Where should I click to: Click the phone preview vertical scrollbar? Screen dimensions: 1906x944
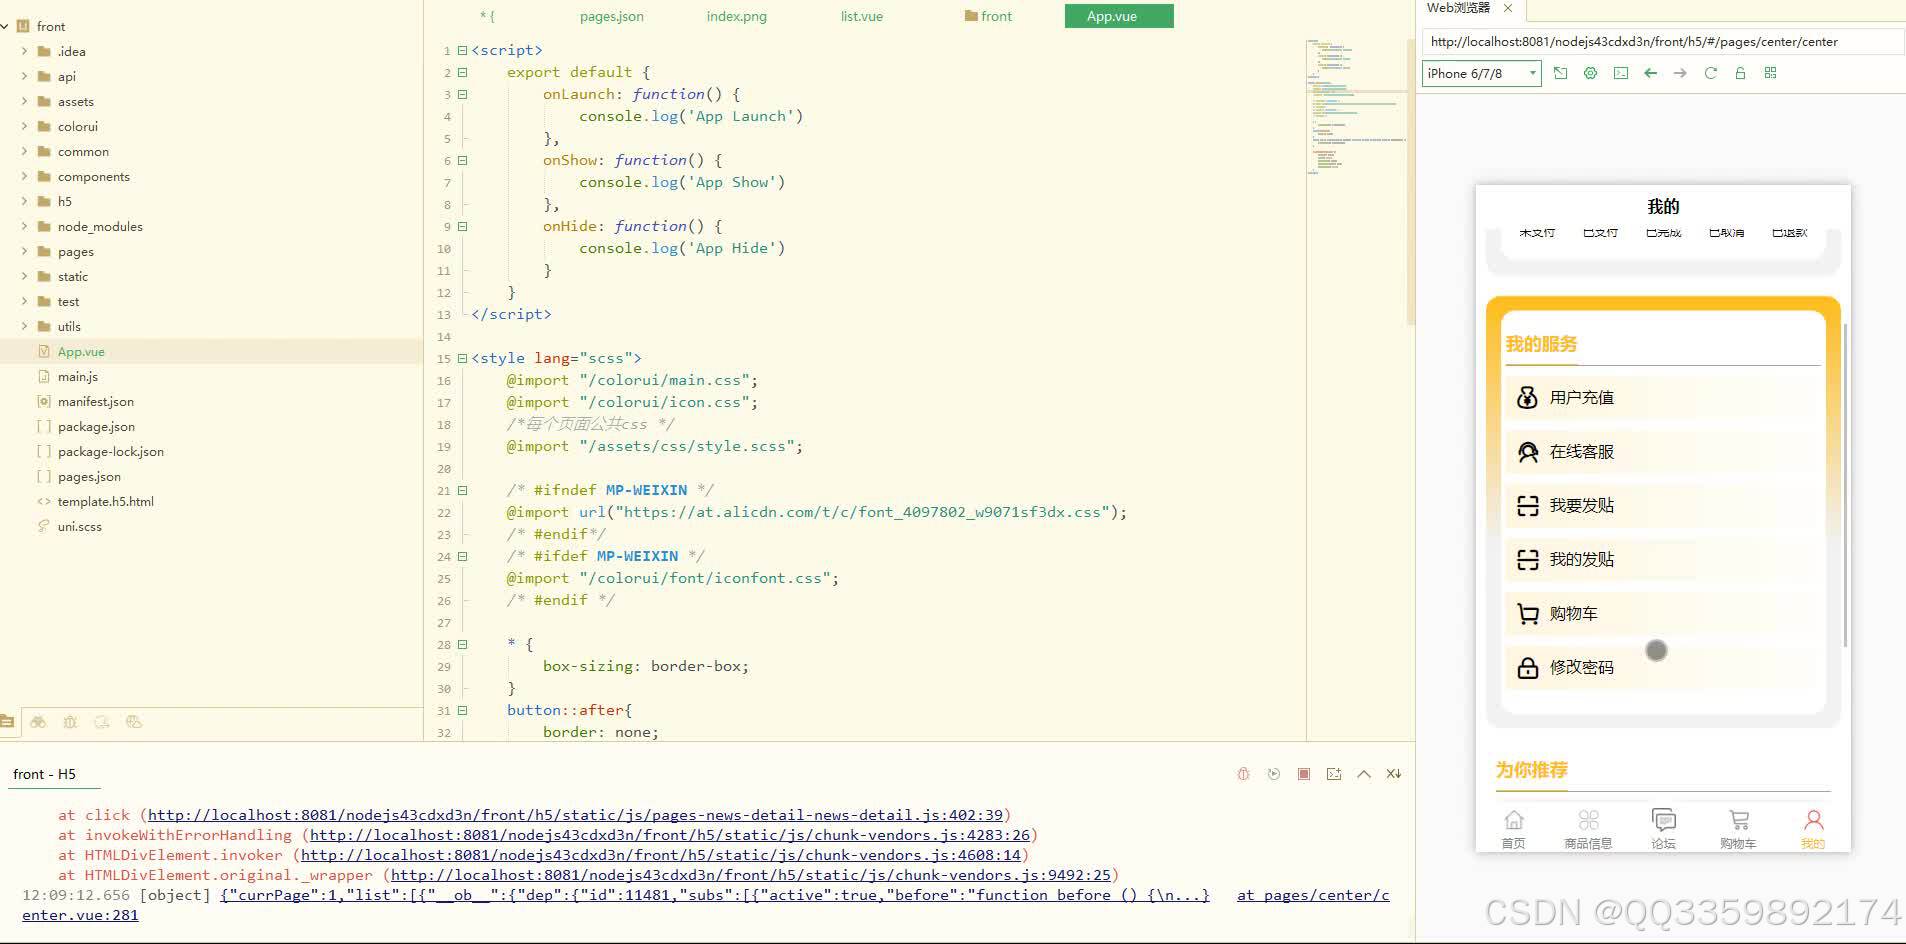coord(1845,485)
